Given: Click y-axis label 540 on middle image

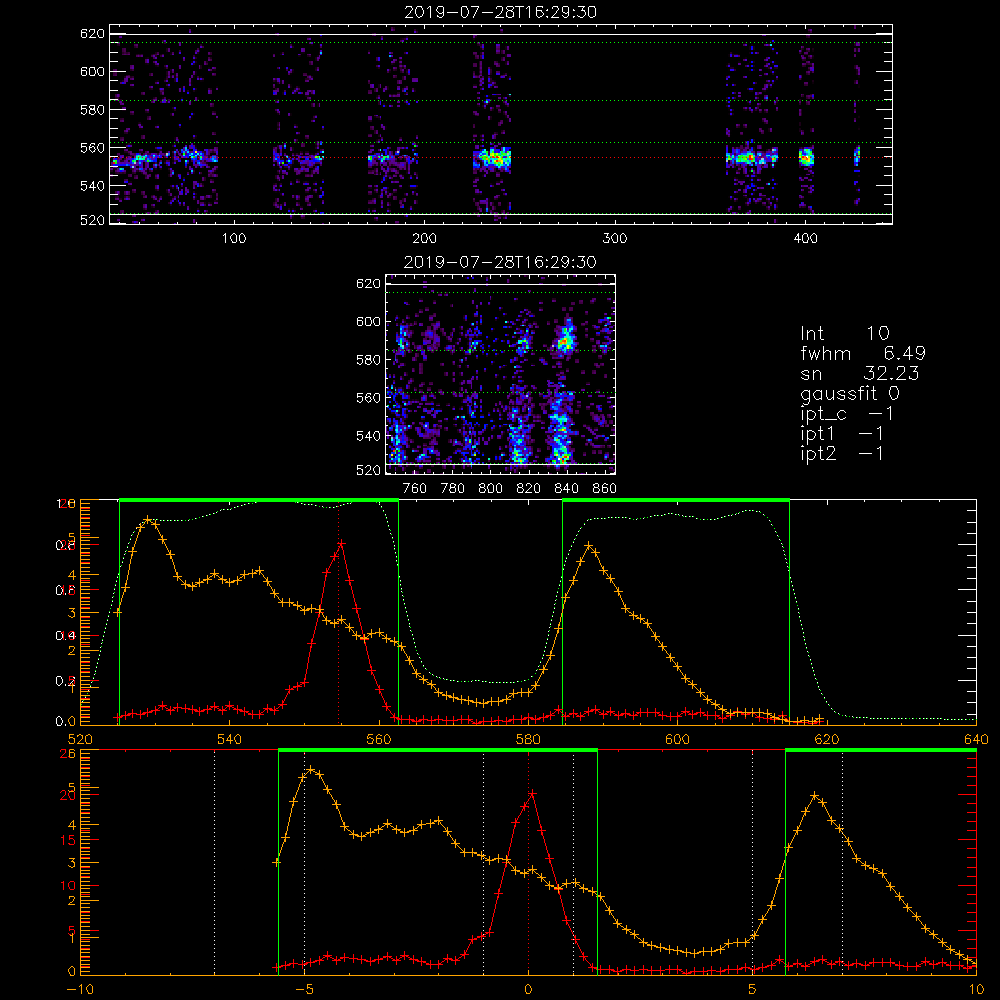Looking at the screenshot, I should 369,436.
